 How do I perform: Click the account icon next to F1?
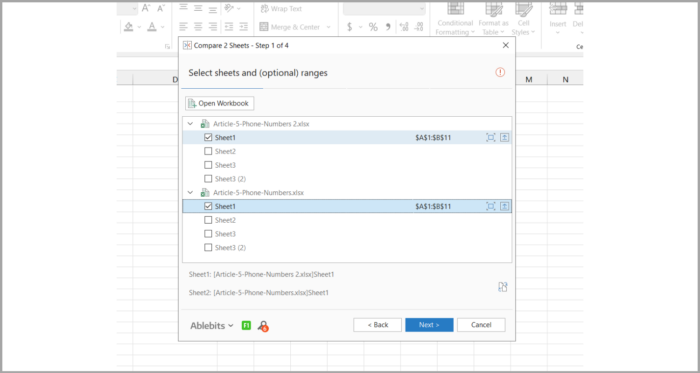(263, 326)
